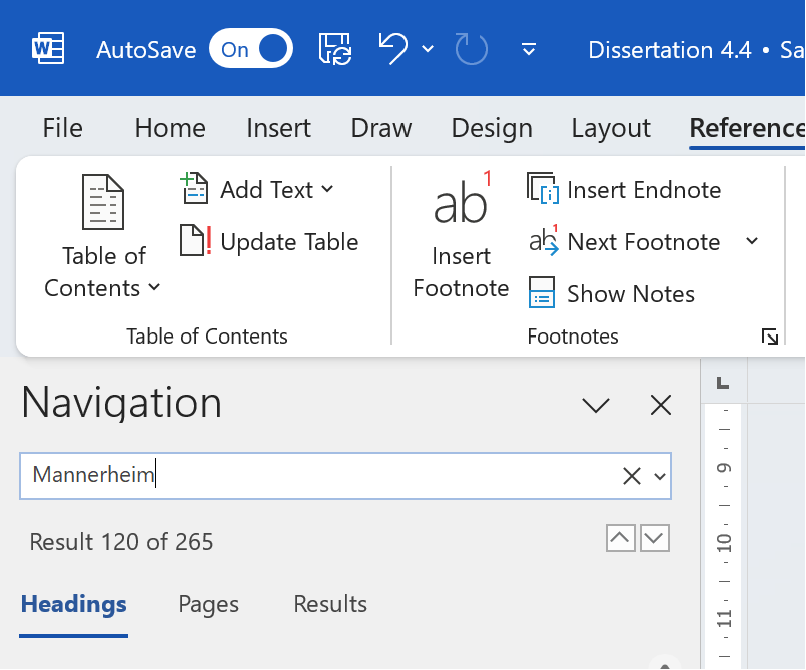Show the Results tab in Navigation
806x670 pixels.
[330, 605]
